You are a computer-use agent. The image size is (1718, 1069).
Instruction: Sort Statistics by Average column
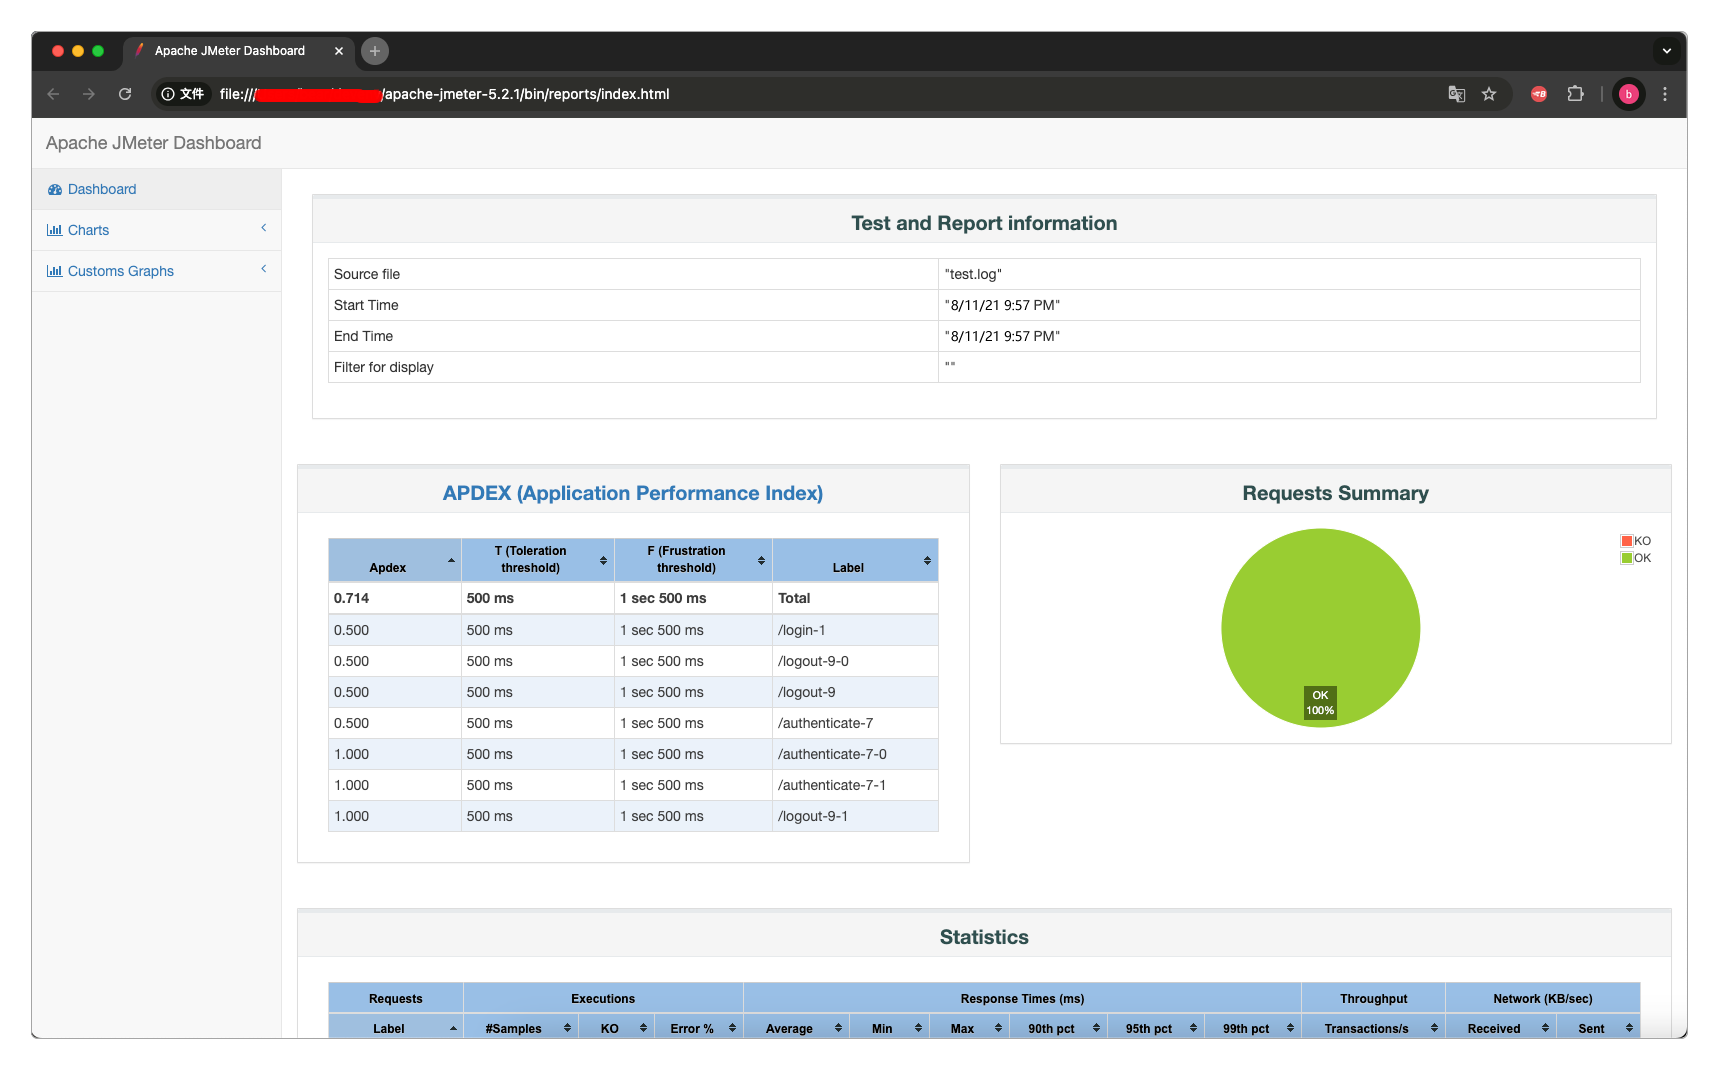tap(796, 1028)
